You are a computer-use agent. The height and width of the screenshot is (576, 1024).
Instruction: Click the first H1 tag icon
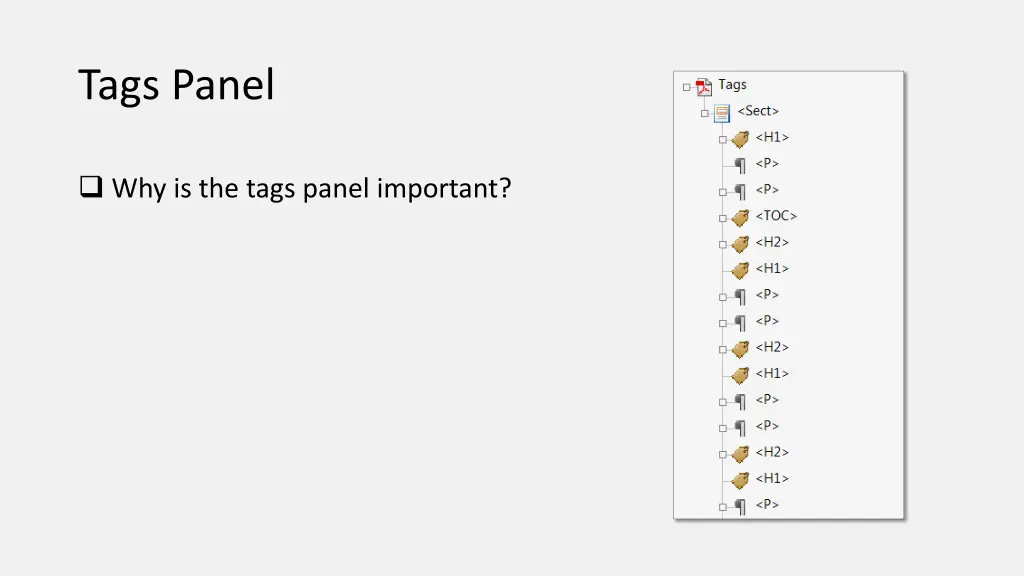(x=740, y=138)
